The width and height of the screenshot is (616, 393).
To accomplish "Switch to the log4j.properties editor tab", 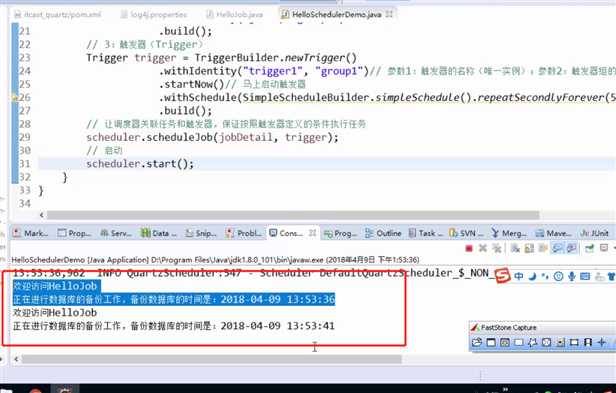I will [154, 15].
